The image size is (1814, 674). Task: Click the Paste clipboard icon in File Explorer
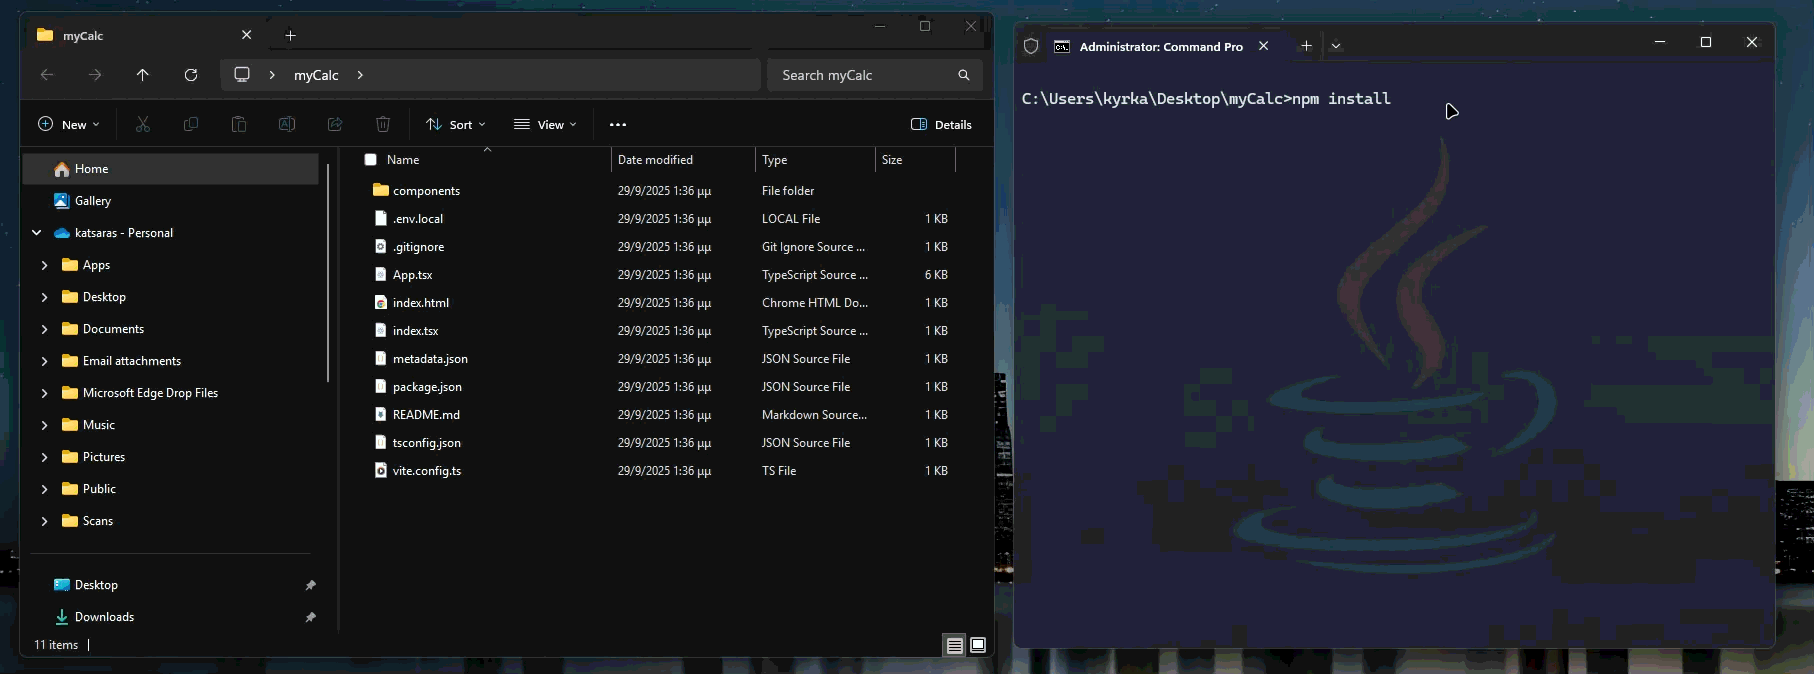pos(239,124)
